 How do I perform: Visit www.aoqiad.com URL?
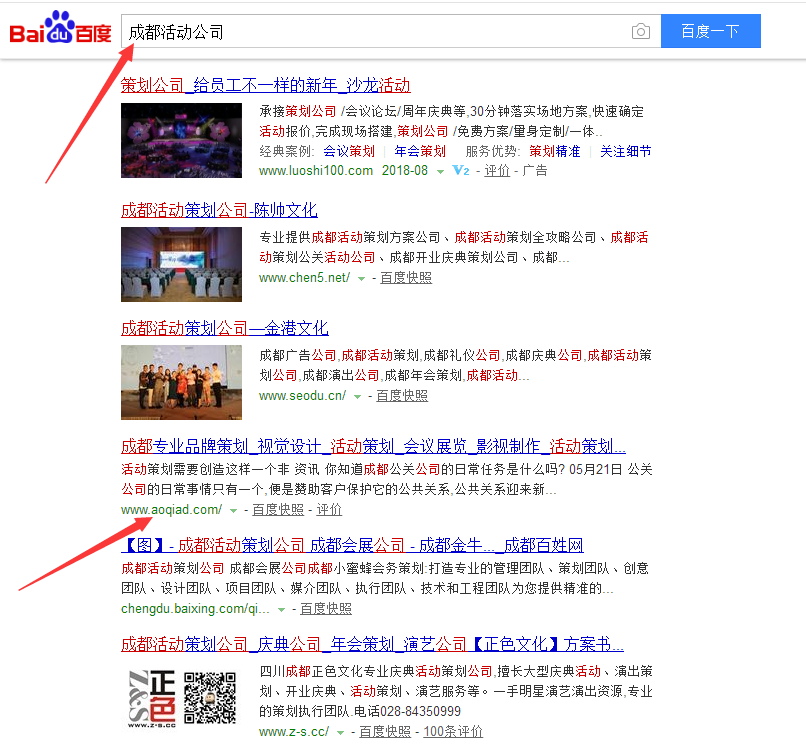(172, 510)
